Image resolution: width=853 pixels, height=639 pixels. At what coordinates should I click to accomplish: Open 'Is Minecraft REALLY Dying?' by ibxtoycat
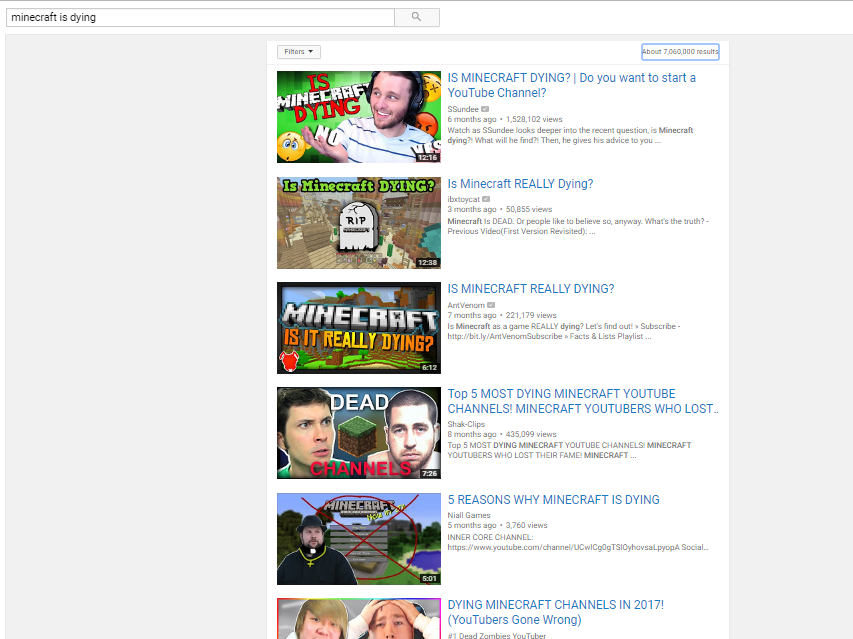tap(521, 184)
